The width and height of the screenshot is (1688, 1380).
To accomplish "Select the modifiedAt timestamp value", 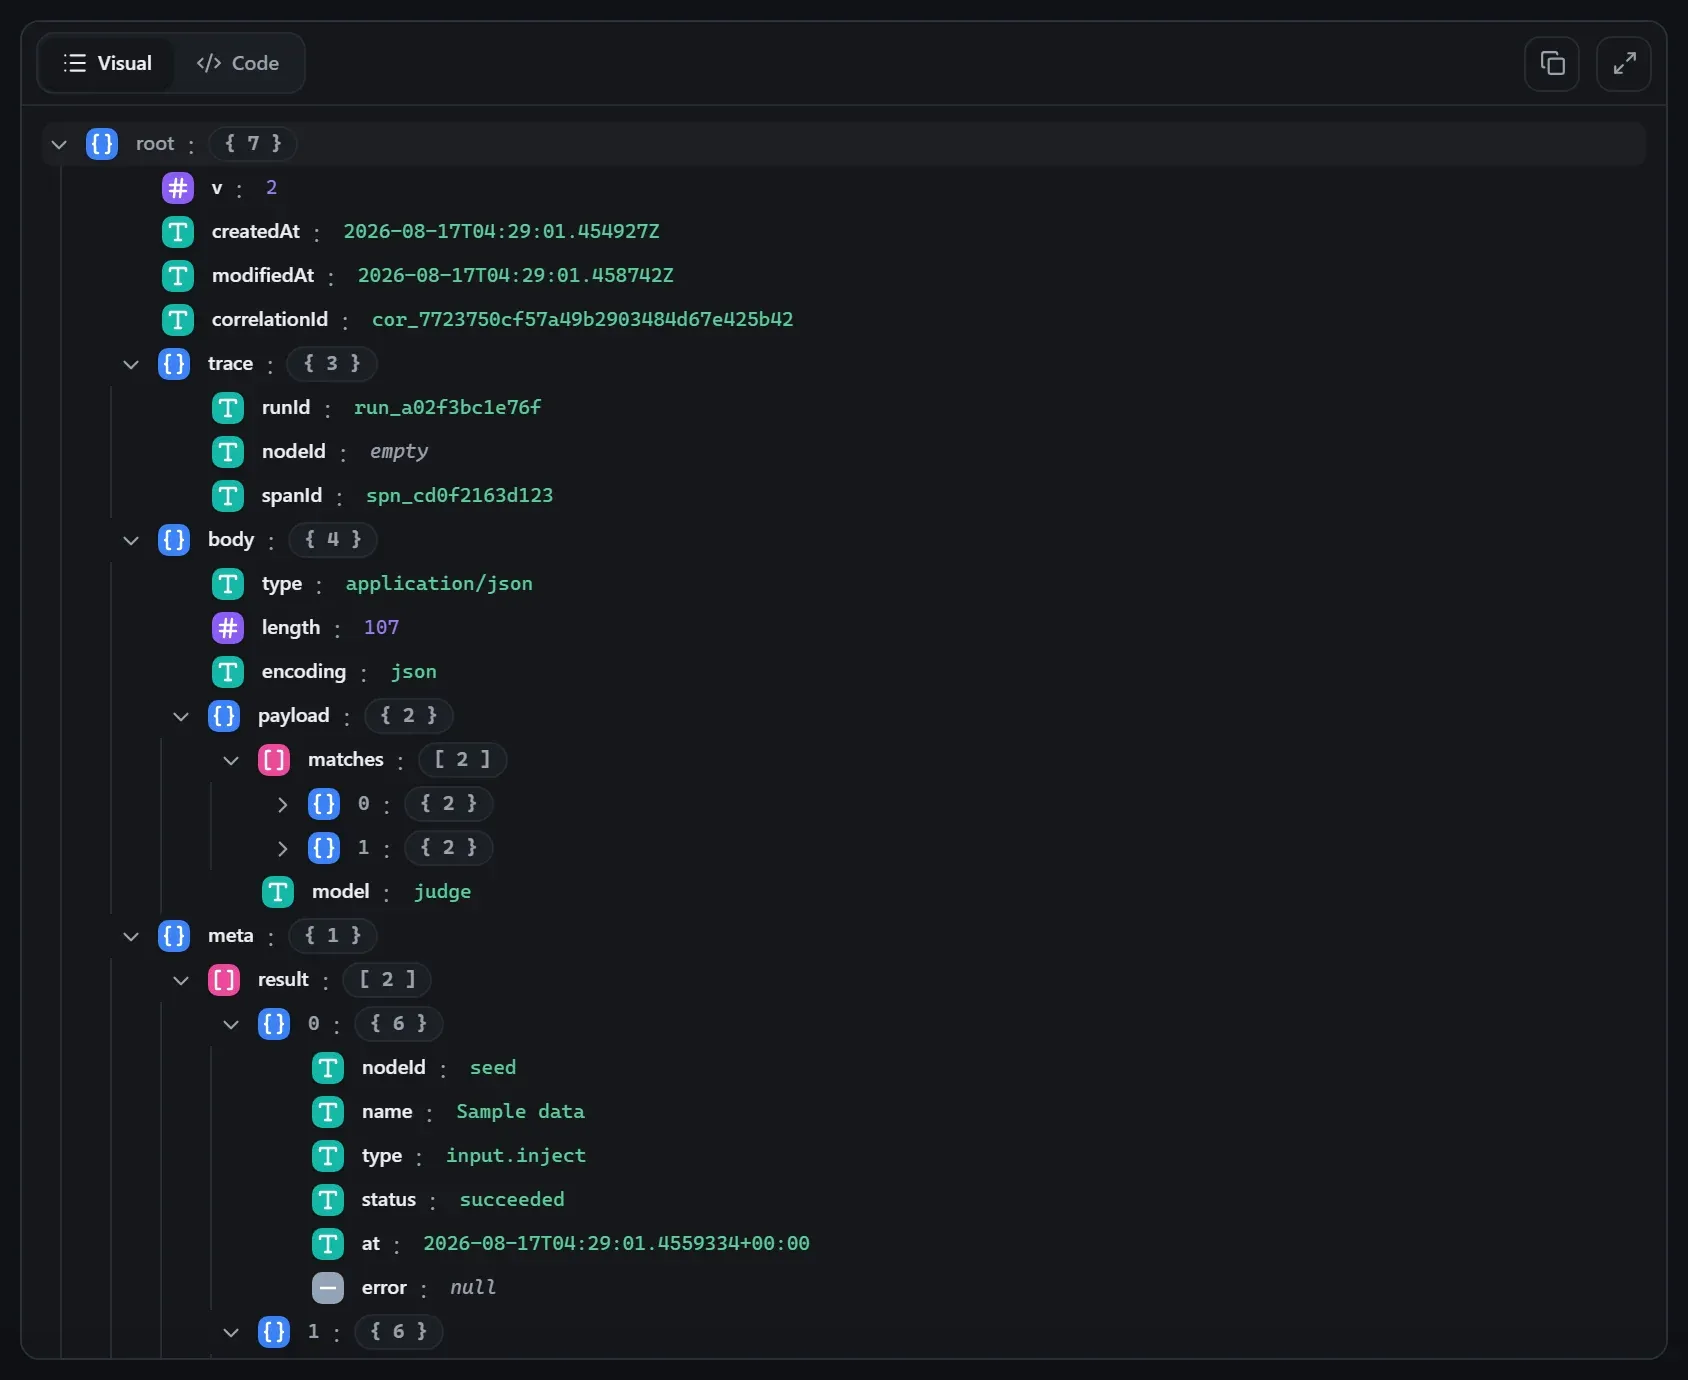I will pos(516,276).
